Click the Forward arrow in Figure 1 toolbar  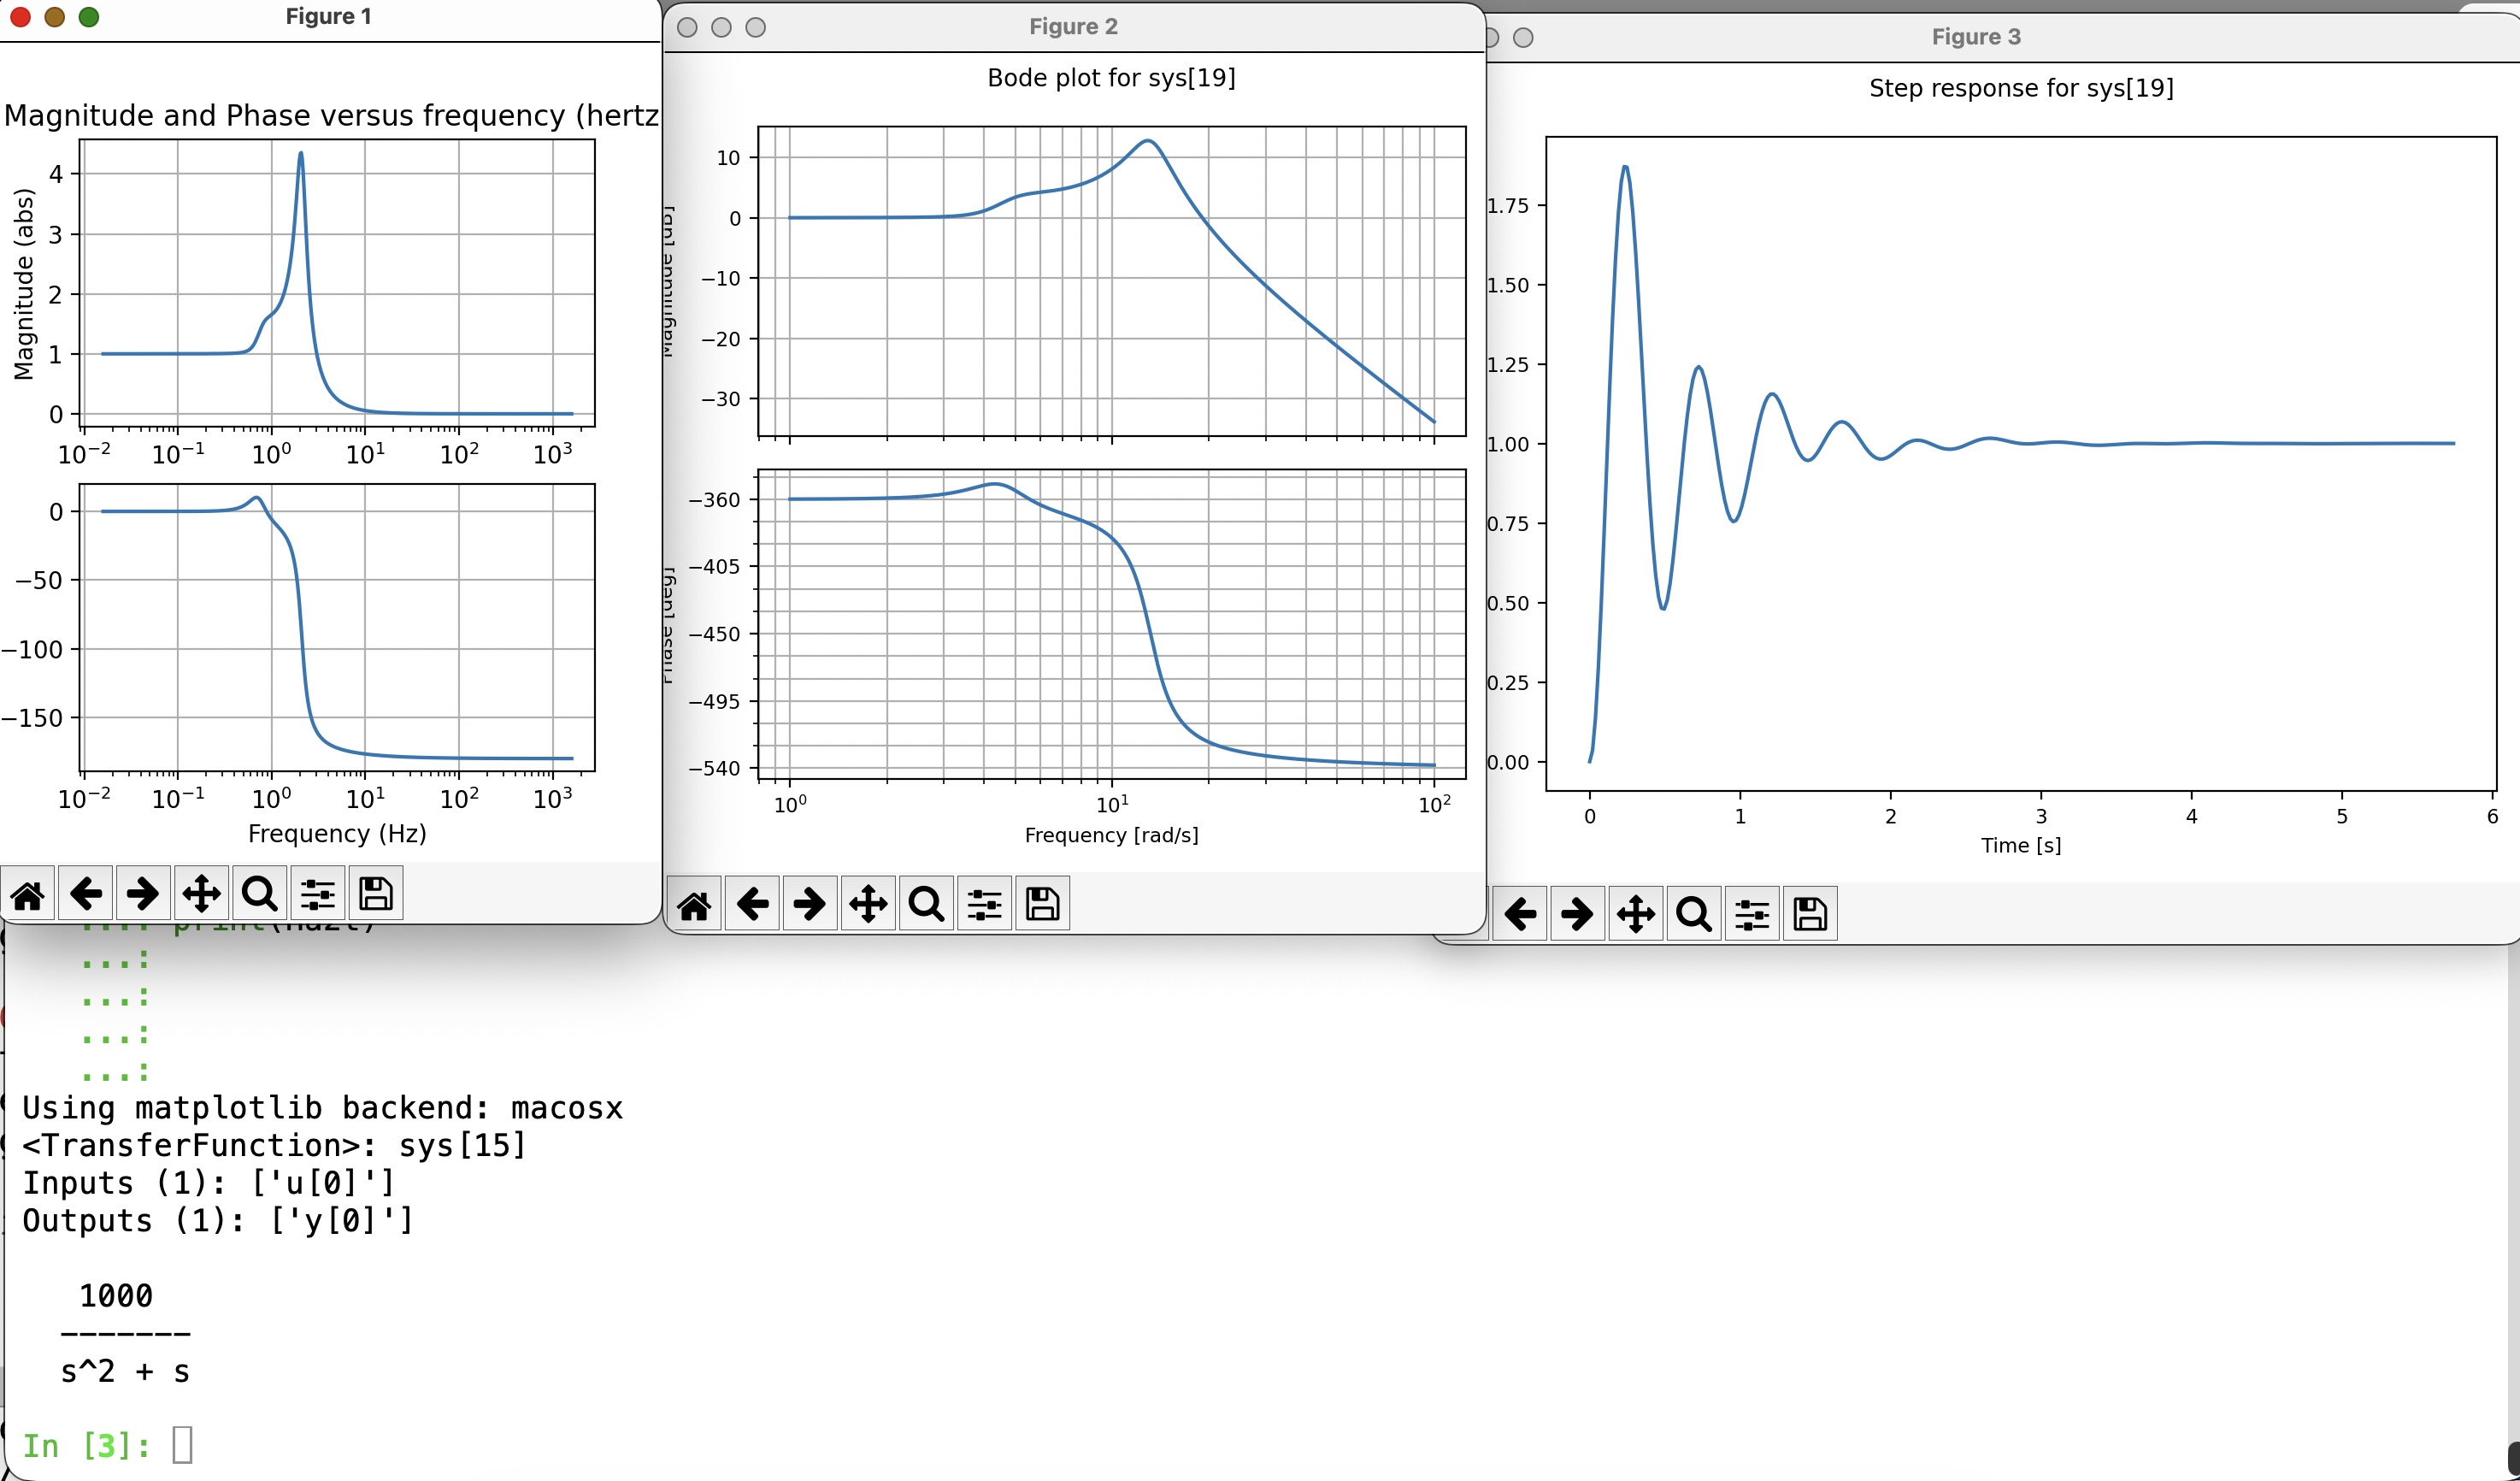[143, 894]
